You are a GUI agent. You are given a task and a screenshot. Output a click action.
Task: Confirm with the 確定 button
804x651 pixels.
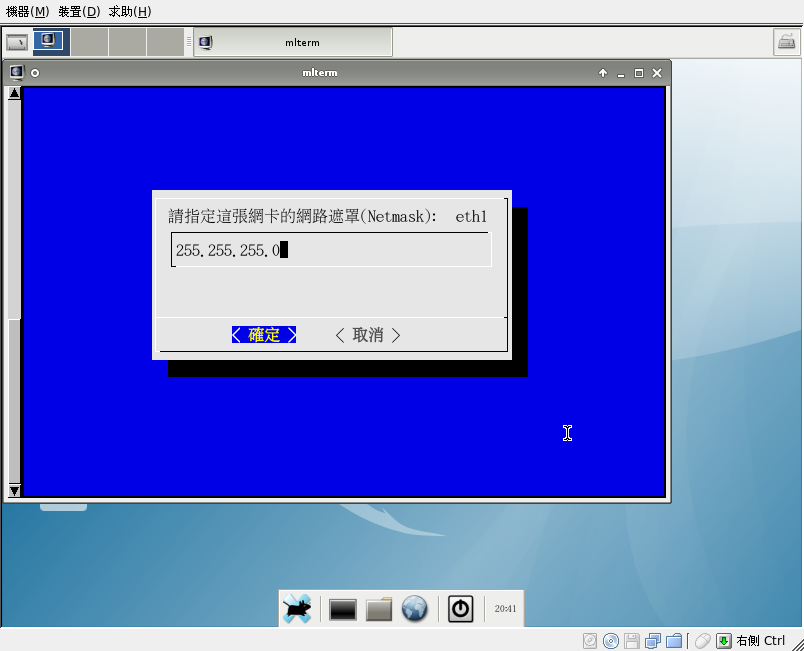pyautogui.click(x=264, y=335)
